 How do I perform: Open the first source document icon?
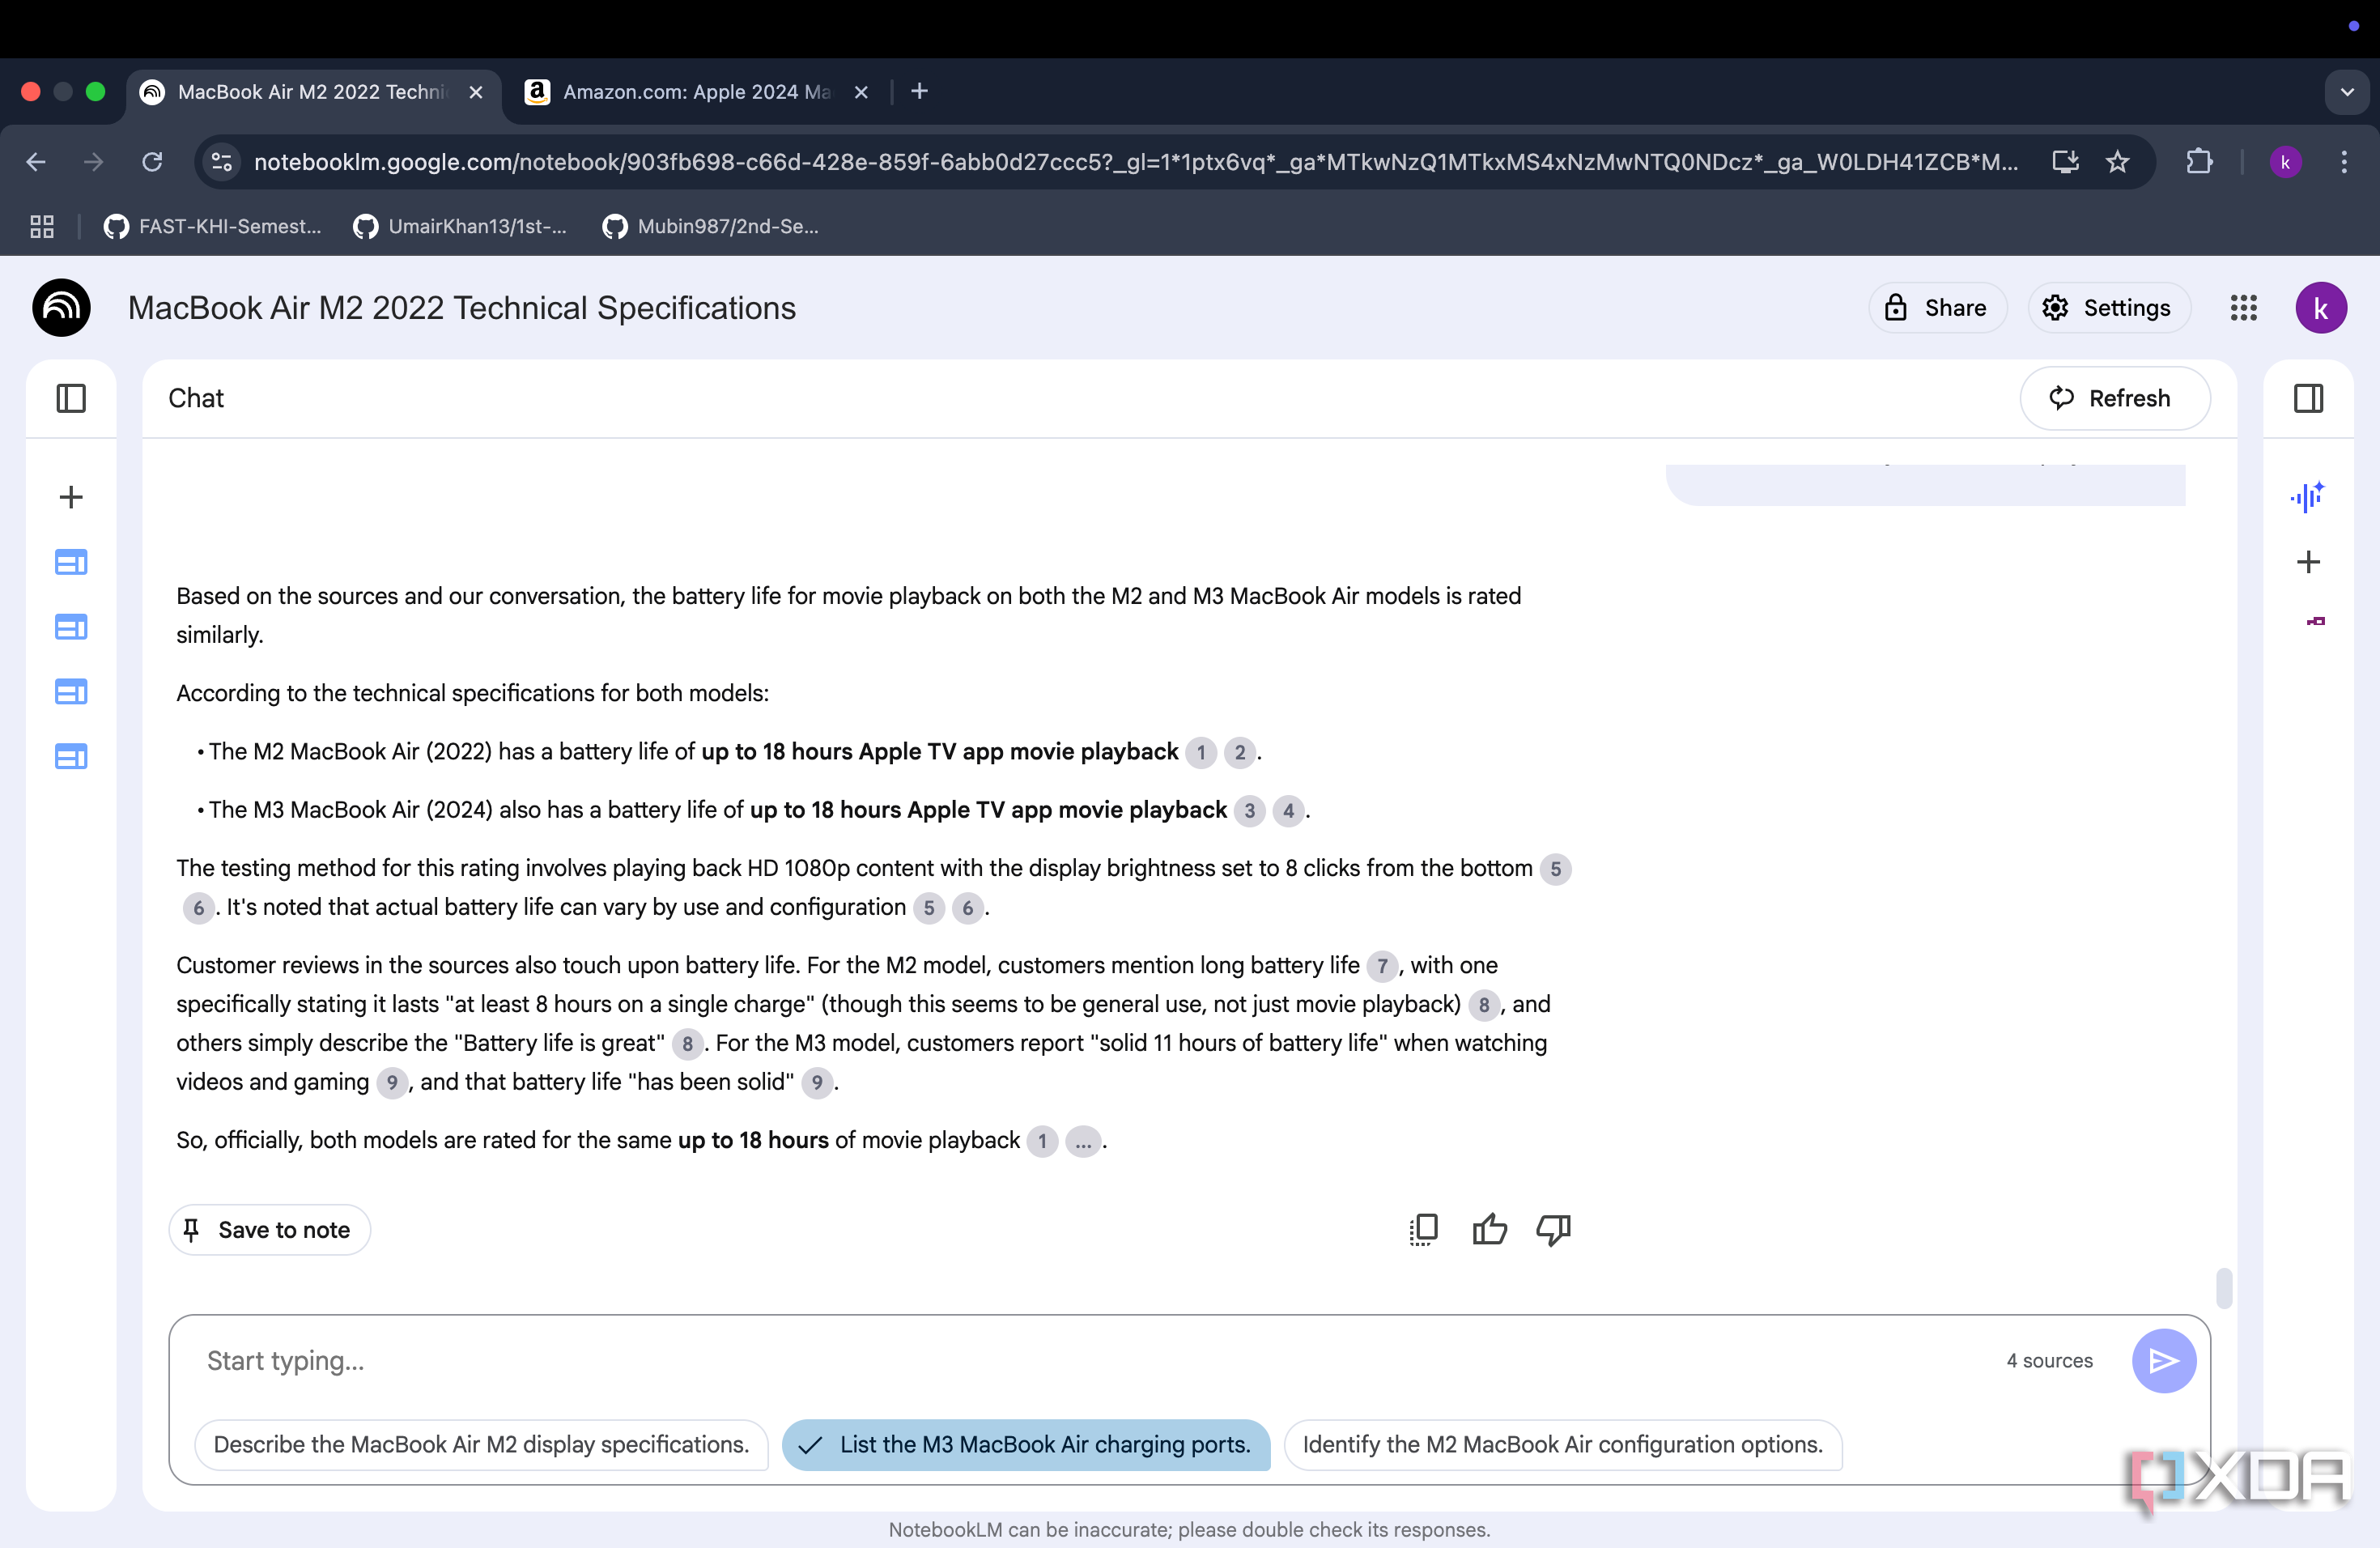point(71,563)
